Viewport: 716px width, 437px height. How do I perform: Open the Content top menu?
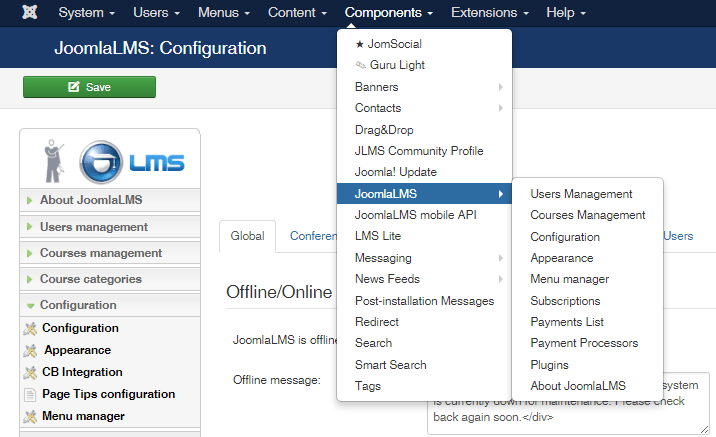pos(297,12)
